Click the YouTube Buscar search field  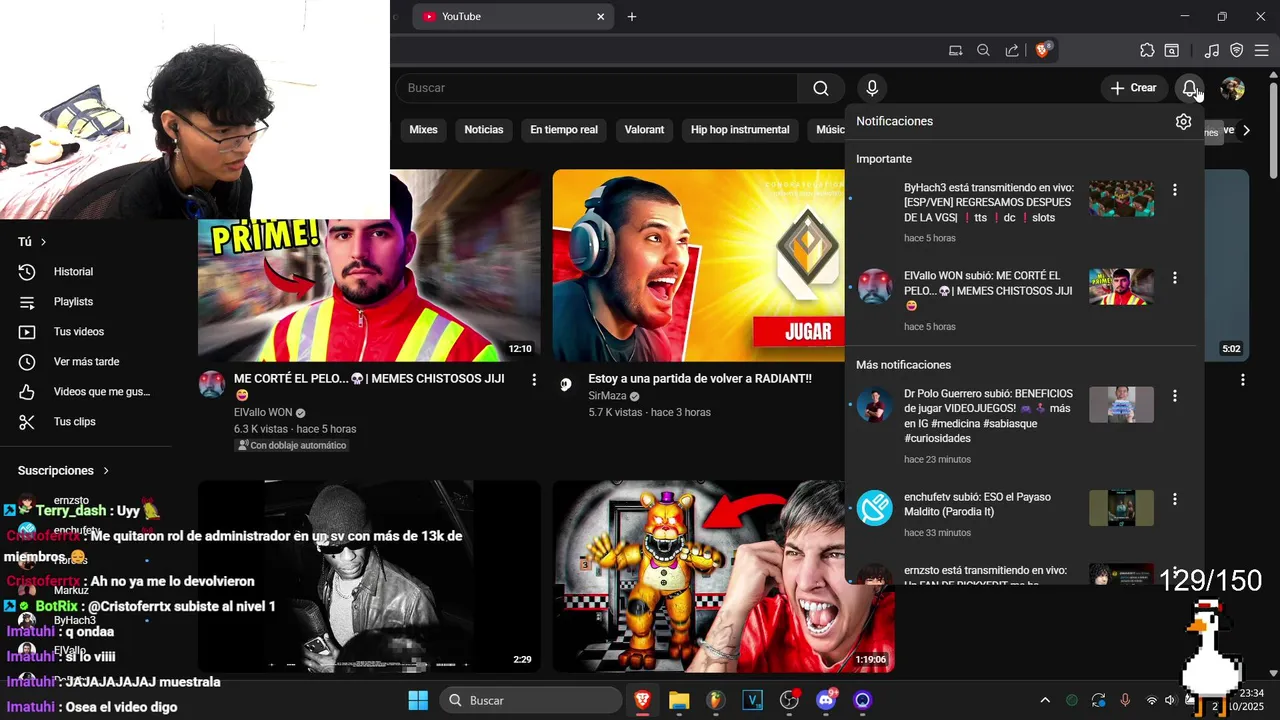point(598,88)
